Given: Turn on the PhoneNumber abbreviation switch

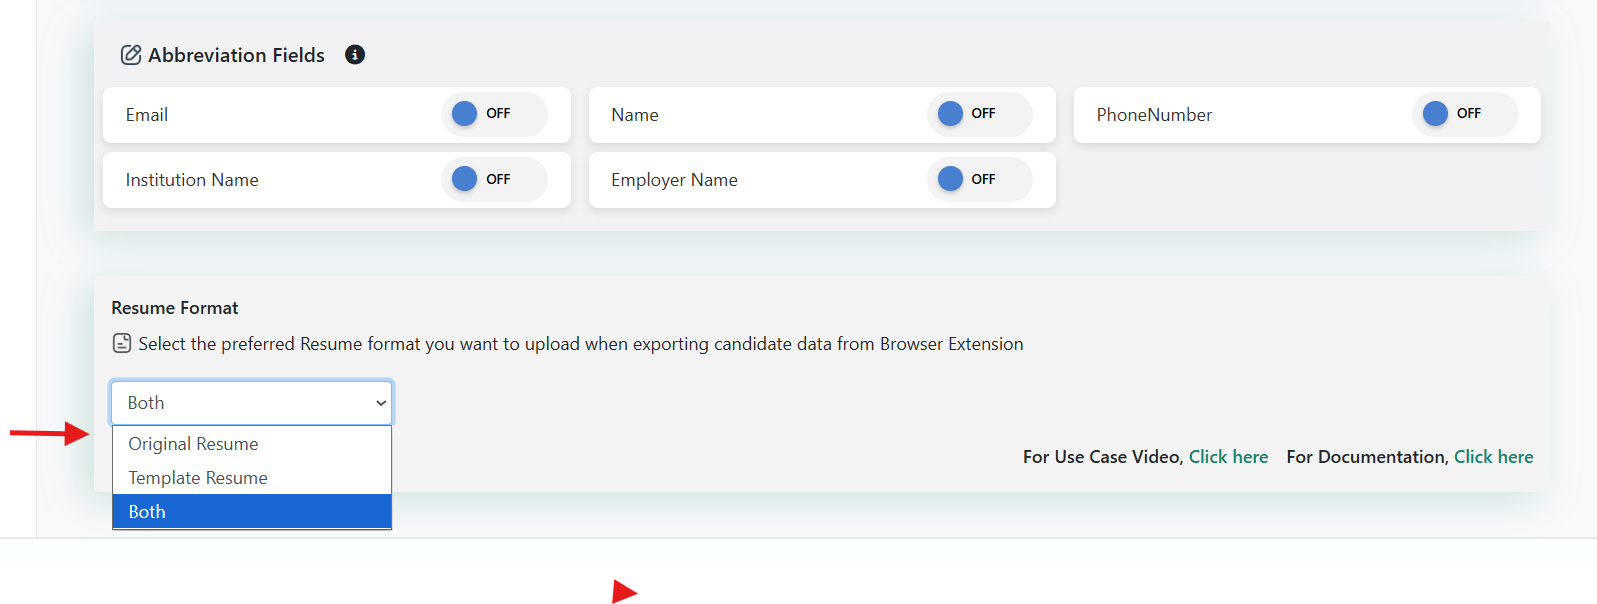Looking at the screenshot, I should (1464, 114).
